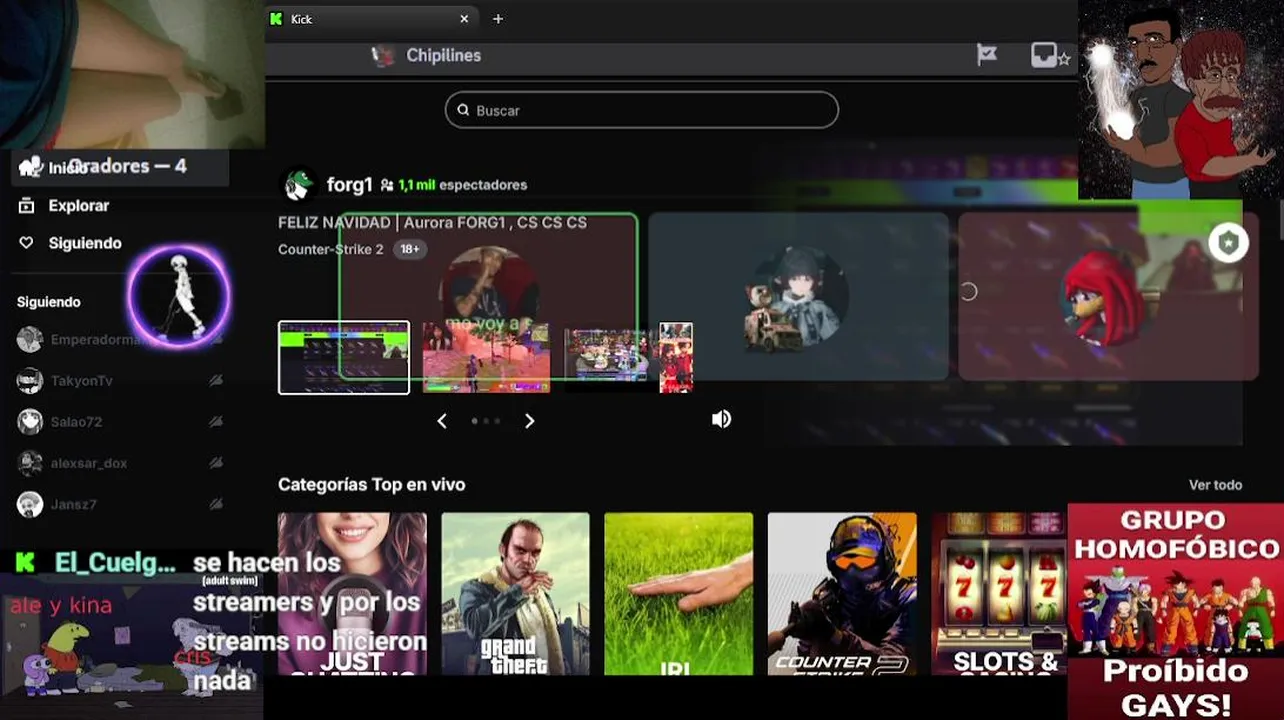Screen dimensions: 1284x720
Task: Open the inbox icon in top bar
Action: click(x=1043, y=55)
